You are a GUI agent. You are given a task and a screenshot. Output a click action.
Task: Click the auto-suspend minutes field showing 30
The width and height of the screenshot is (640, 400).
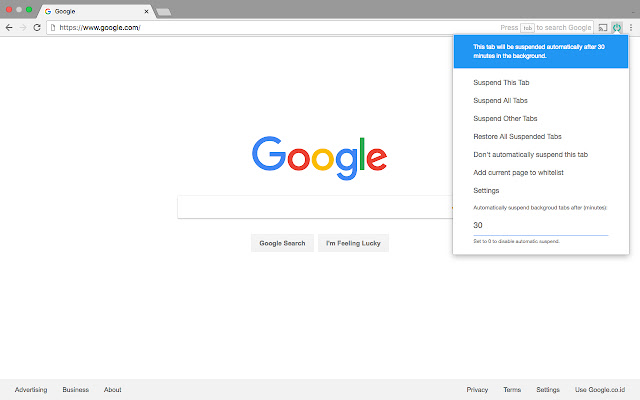(x=540, y=225)
